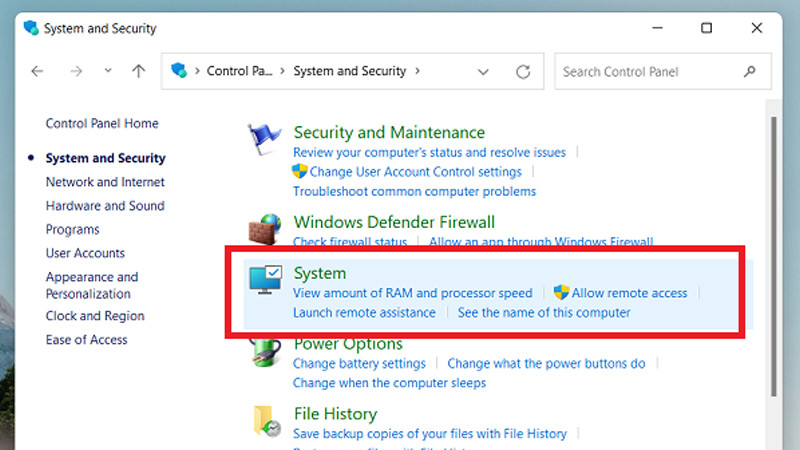800x450 pixels.
Task: Go up one level with up arrow
Action: click(139, 72)
